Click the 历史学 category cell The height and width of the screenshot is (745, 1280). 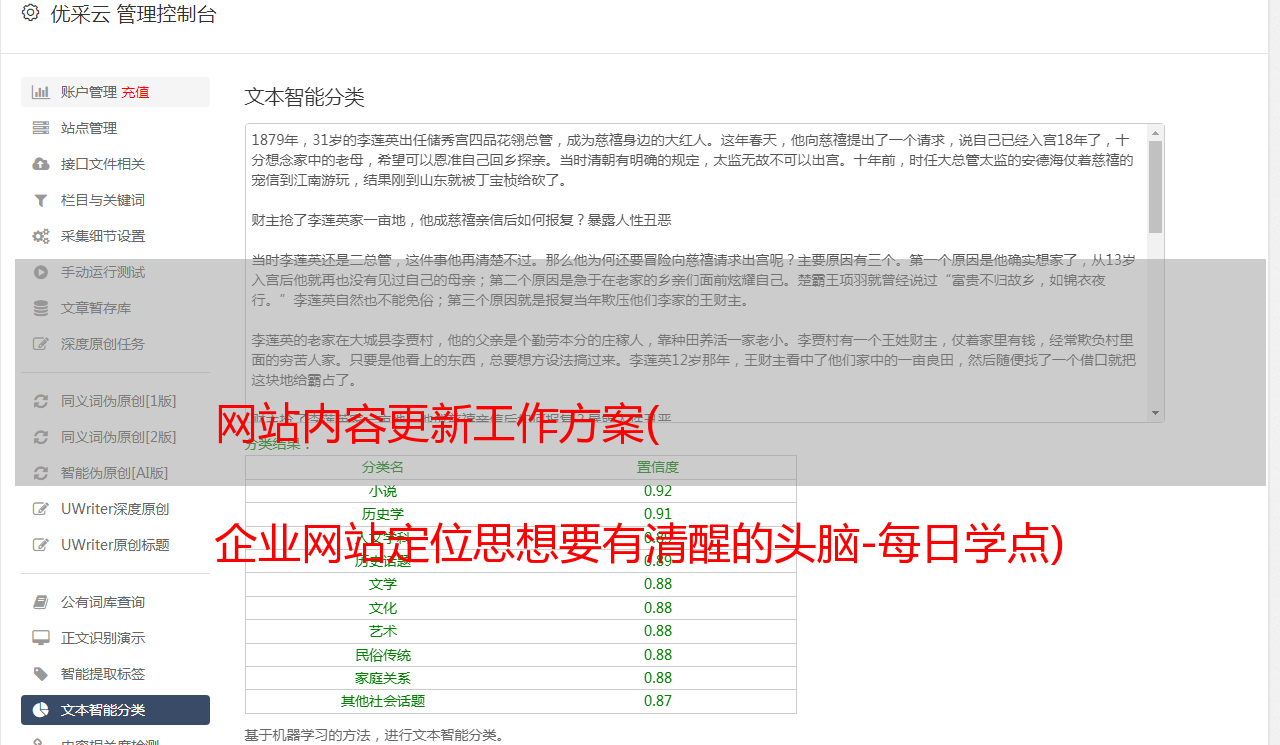pyautogui.click(x=383, y=514)
